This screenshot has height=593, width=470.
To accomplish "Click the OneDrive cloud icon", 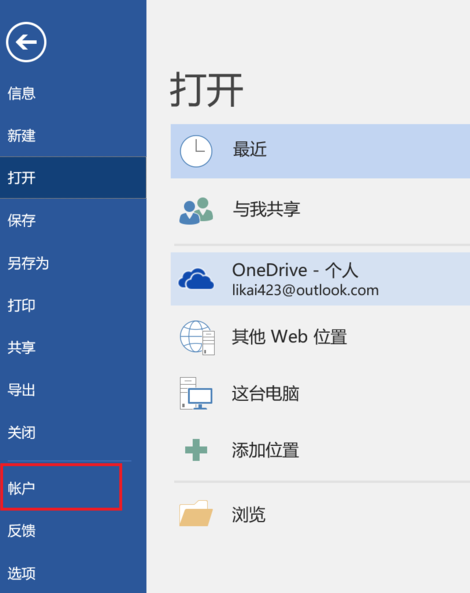I will pos(196,279).
